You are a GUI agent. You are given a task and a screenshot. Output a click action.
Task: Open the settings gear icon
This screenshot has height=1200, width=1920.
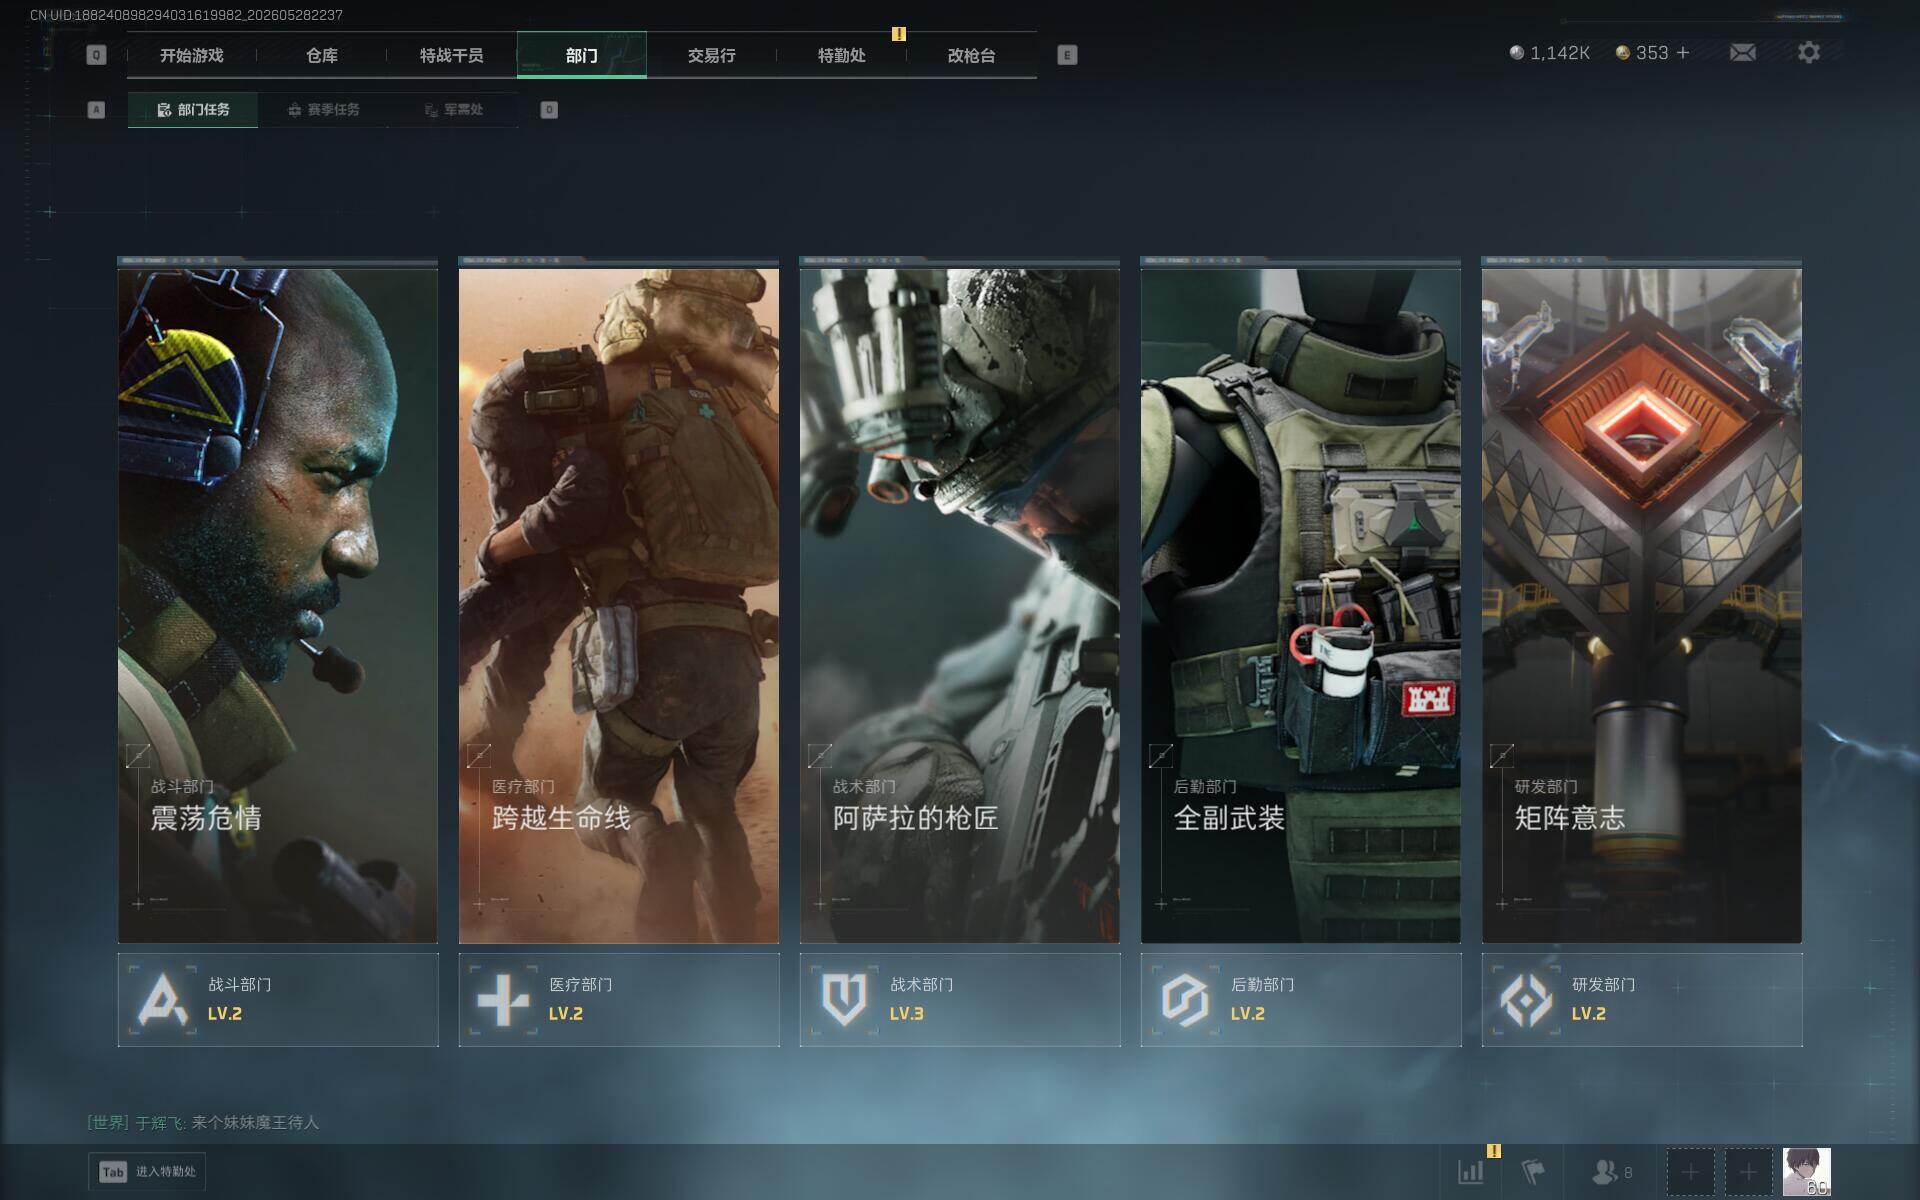point(1809,52)
